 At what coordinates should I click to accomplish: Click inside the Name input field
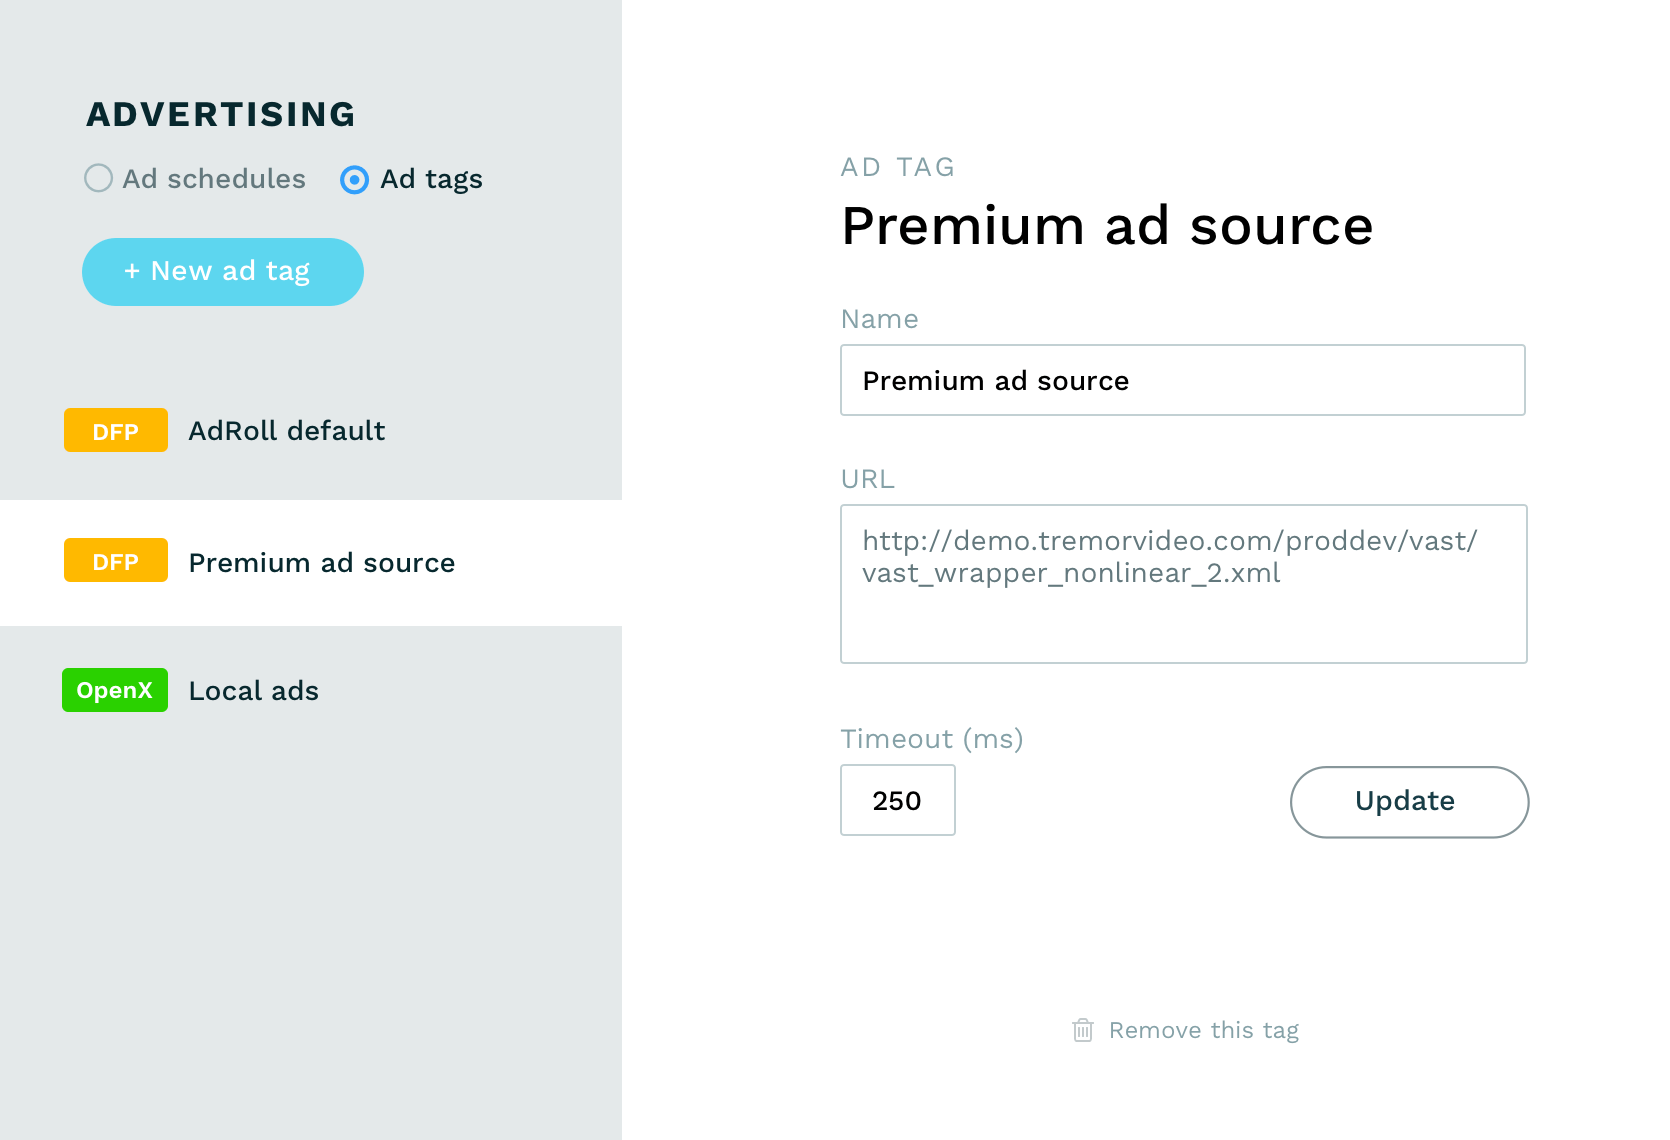1182,380
